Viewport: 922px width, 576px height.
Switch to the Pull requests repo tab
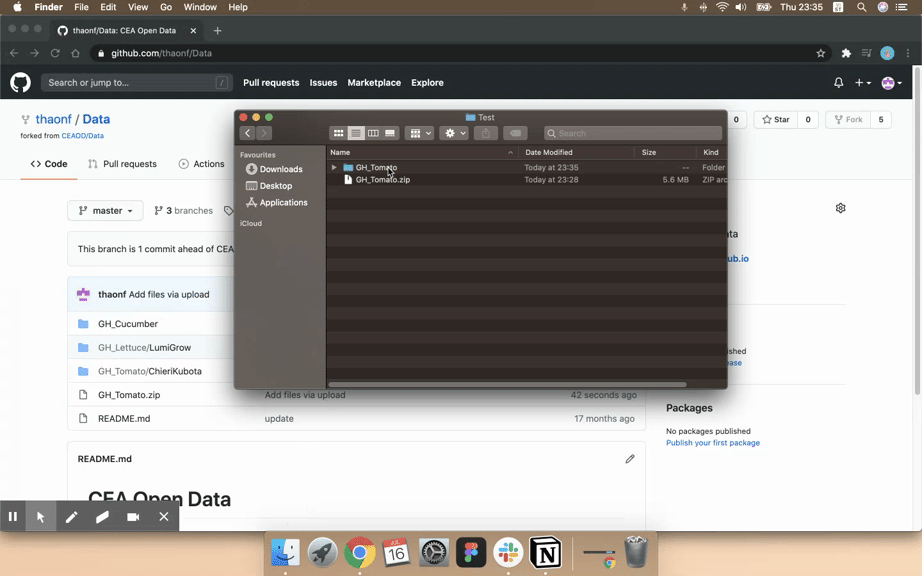tap(122, 164)
